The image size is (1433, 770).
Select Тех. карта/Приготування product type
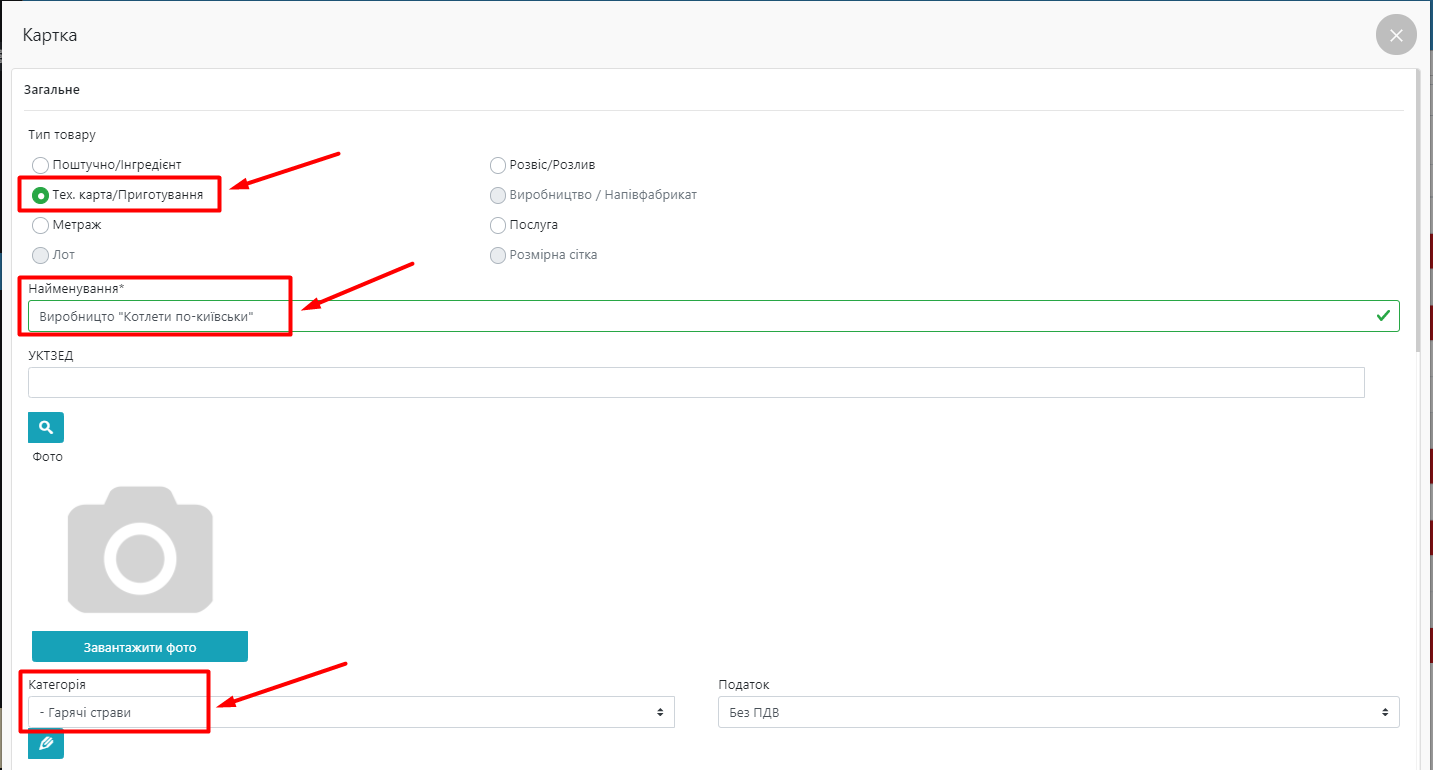41,195
